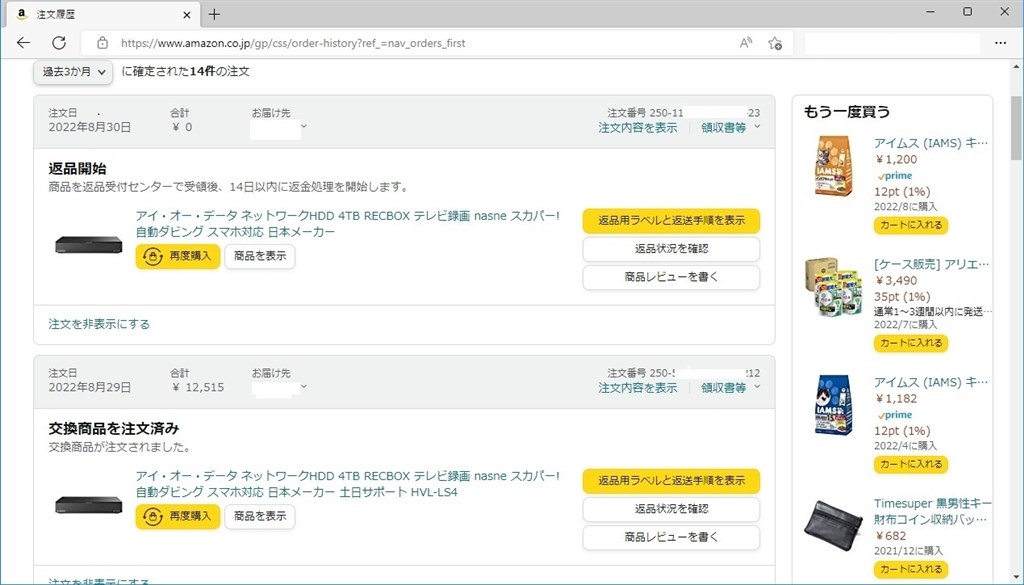
Task: Open アイムス ¥1,182 product link
Action: [931, 382]
